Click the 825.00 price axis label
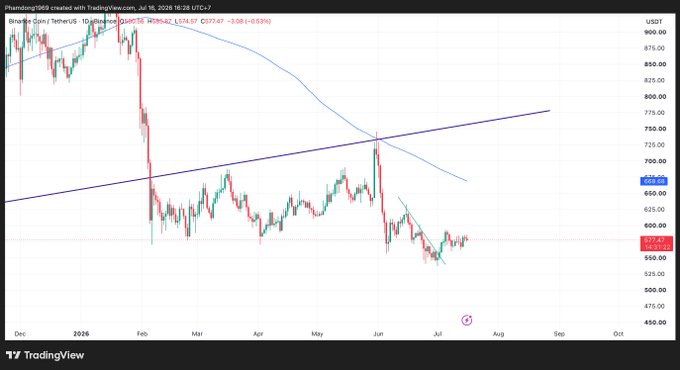 655,80
